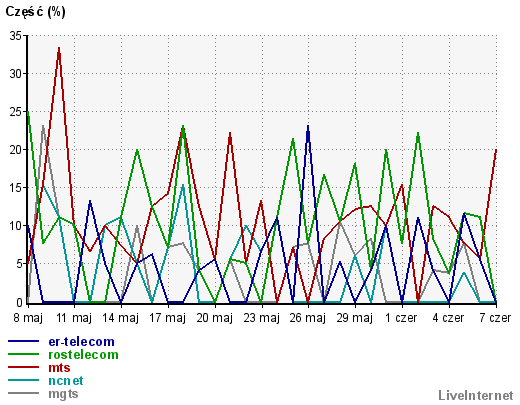This screenshot has width=520, height=405.
Task: Click the green rostelecom line swatch
Action: 23,354
